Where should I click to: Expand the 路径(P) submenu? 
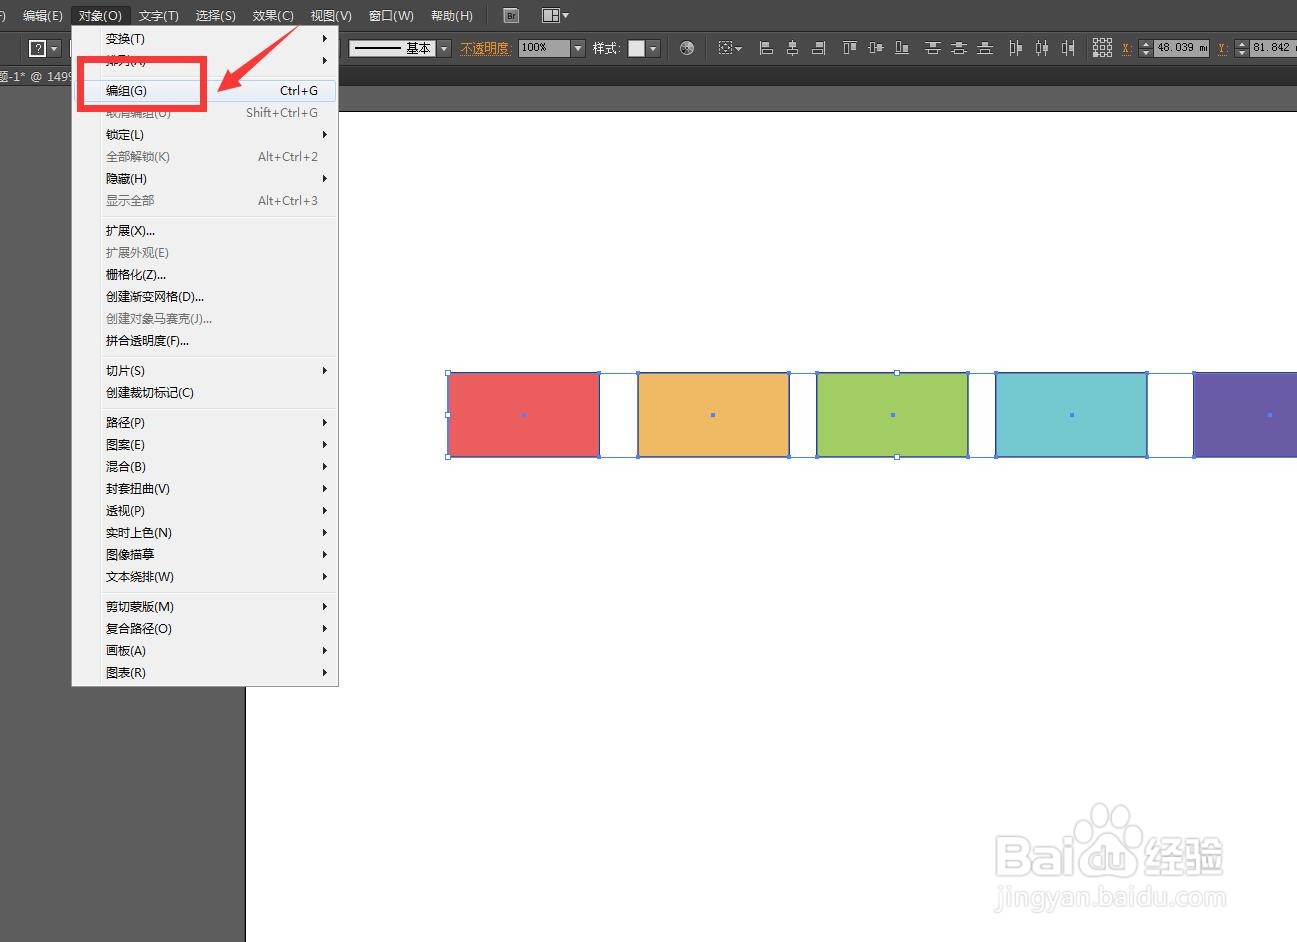(205, 423)
